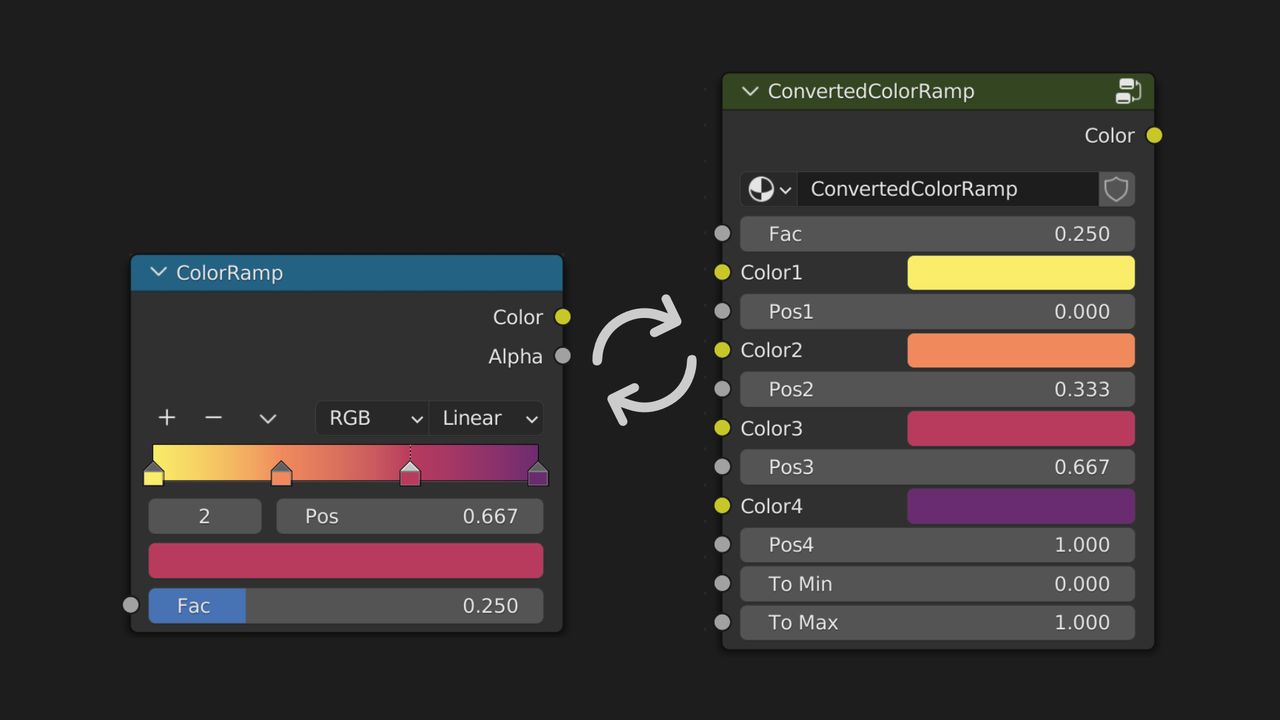The image size is (1280, 720).
Task: Click the node group icon in ConvertedColorRamp header
Action: (x=1128, y=91)
